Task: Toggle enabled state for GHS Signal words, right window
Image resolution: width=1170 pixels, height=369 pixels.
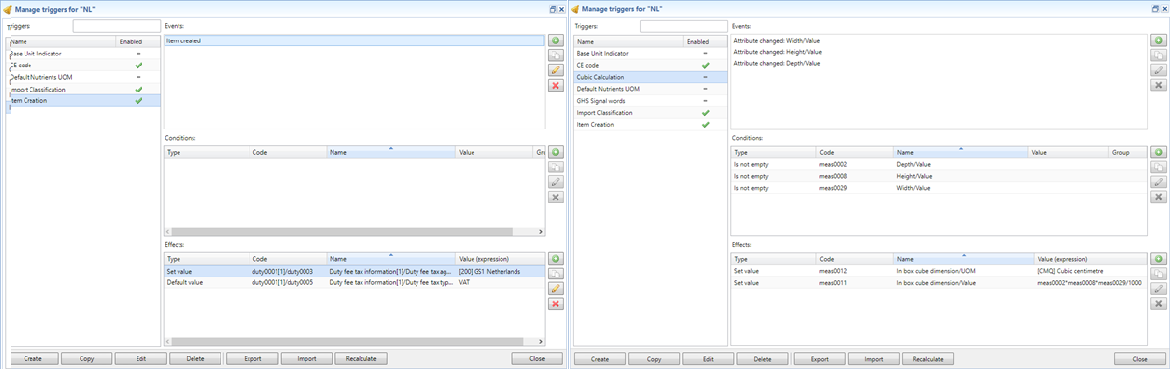Action: pos(705,101)
